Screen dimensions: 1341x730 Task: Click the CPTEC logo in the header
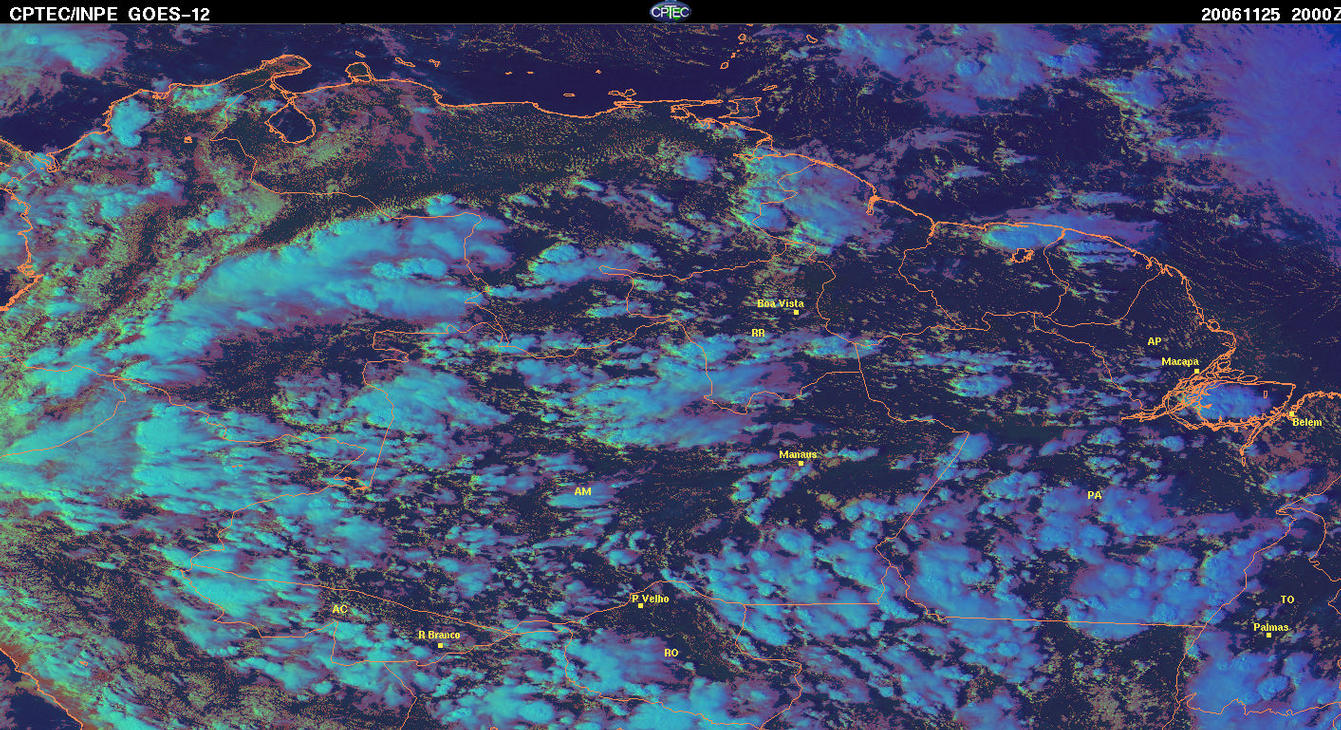(x=670, y=11)
